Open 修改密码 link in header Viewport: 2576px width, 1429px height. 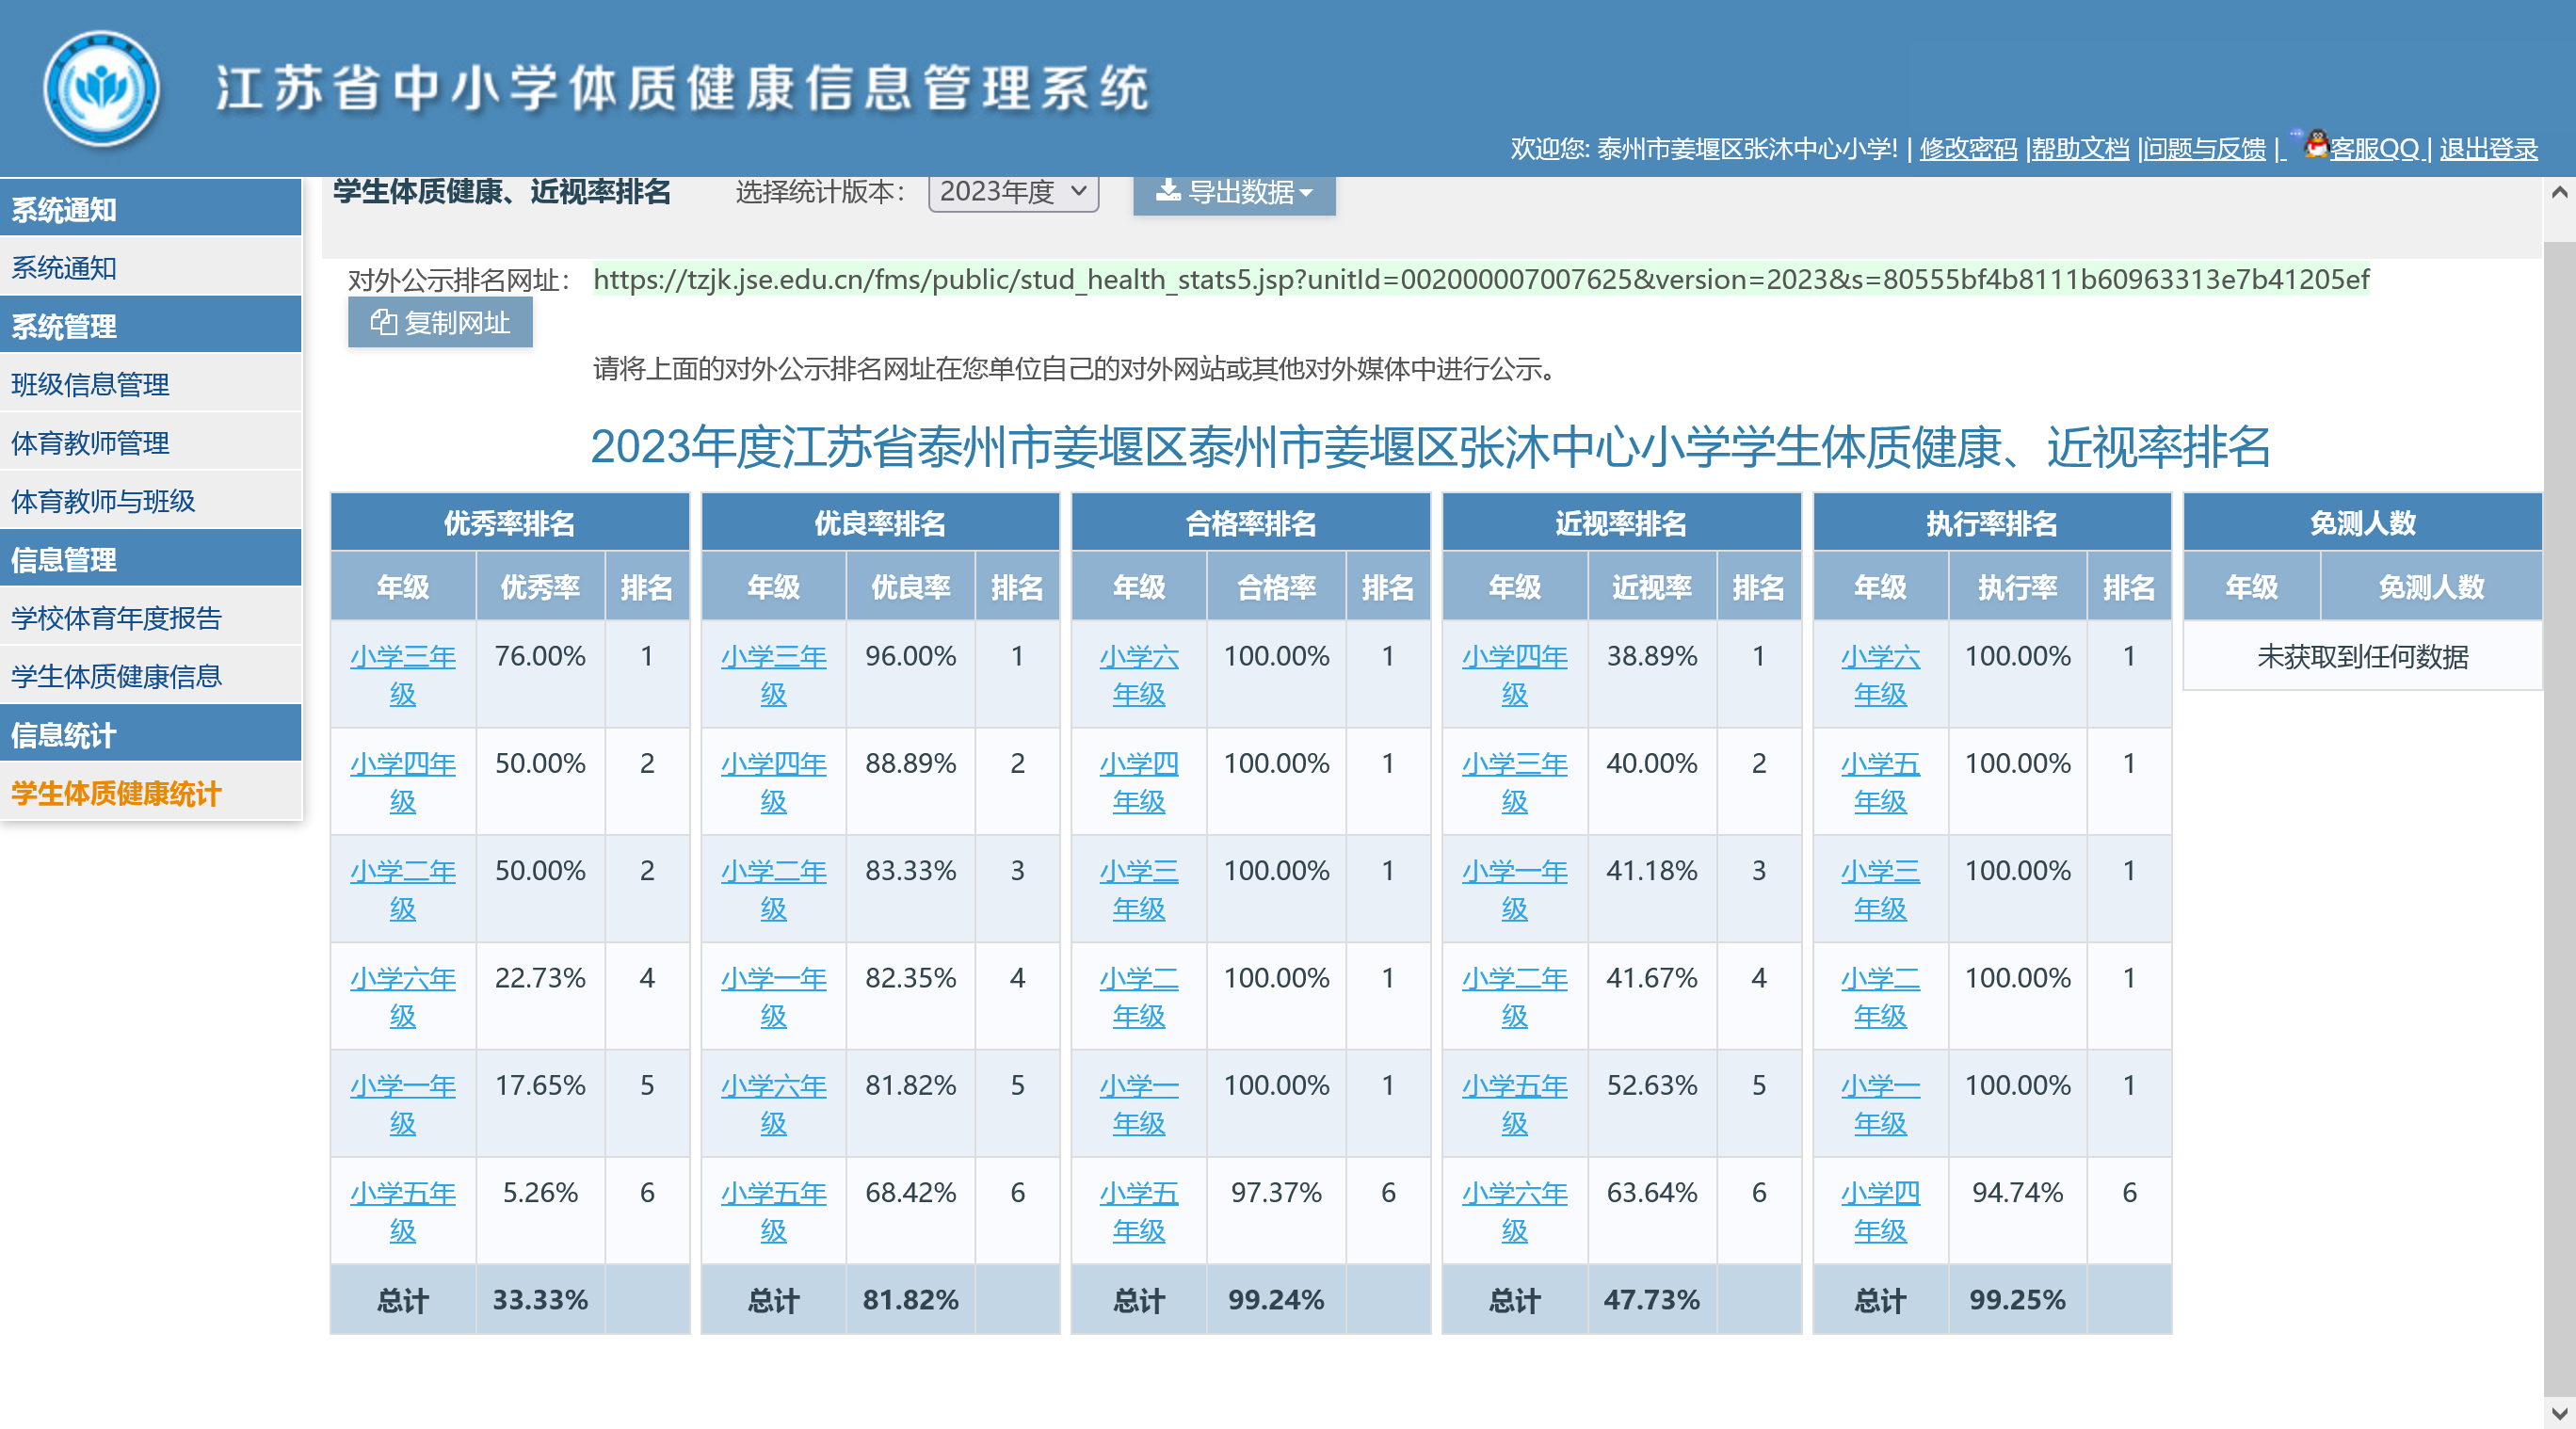tap(1967, 149)
